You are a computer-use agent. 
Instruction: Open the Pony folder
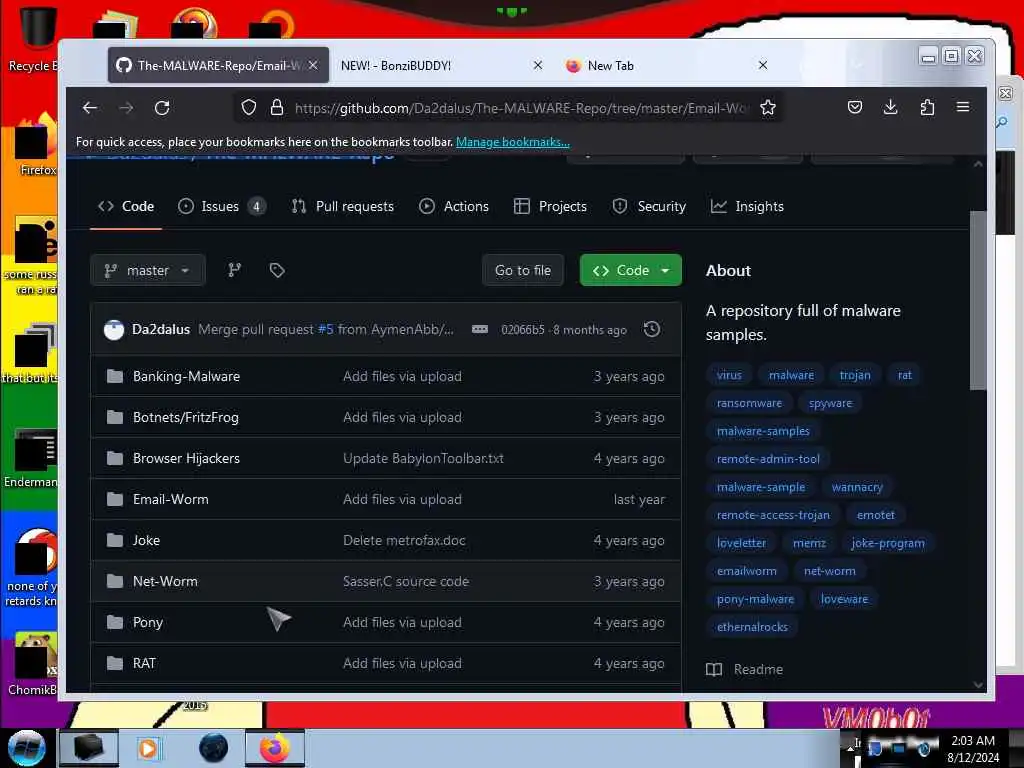pos(148,622)
